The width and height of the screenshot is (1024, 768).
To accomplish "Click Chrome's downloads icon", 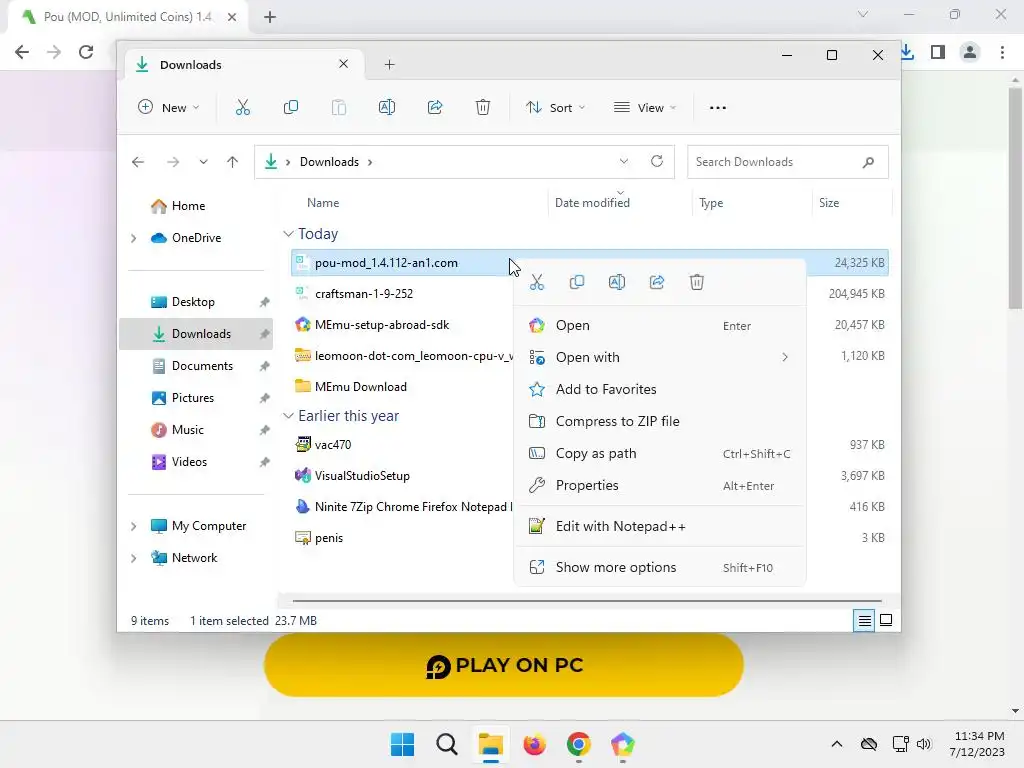I will (908, 52).
